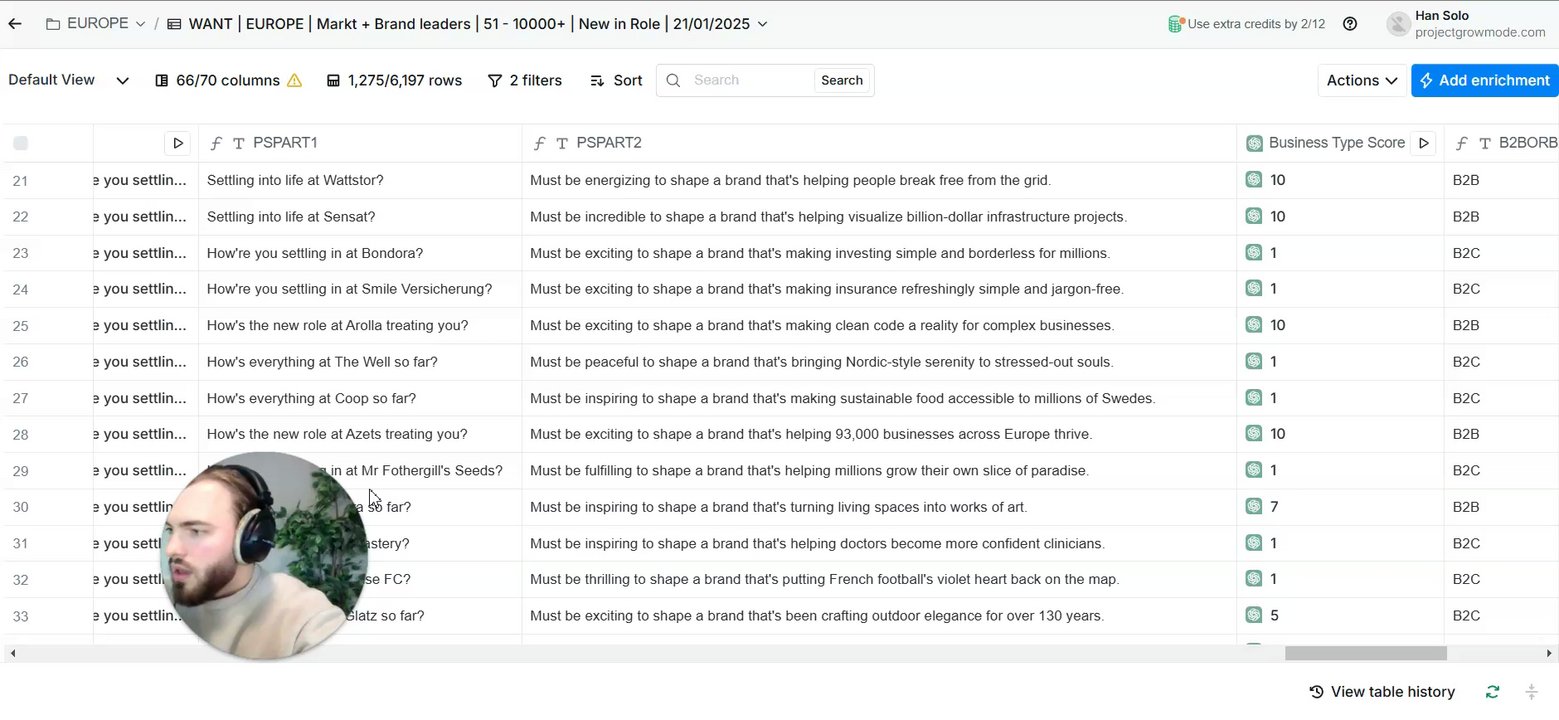Run the Business Type Score column play button
This screenshot has width=1559, height=720.
(x=1423, y=143)
